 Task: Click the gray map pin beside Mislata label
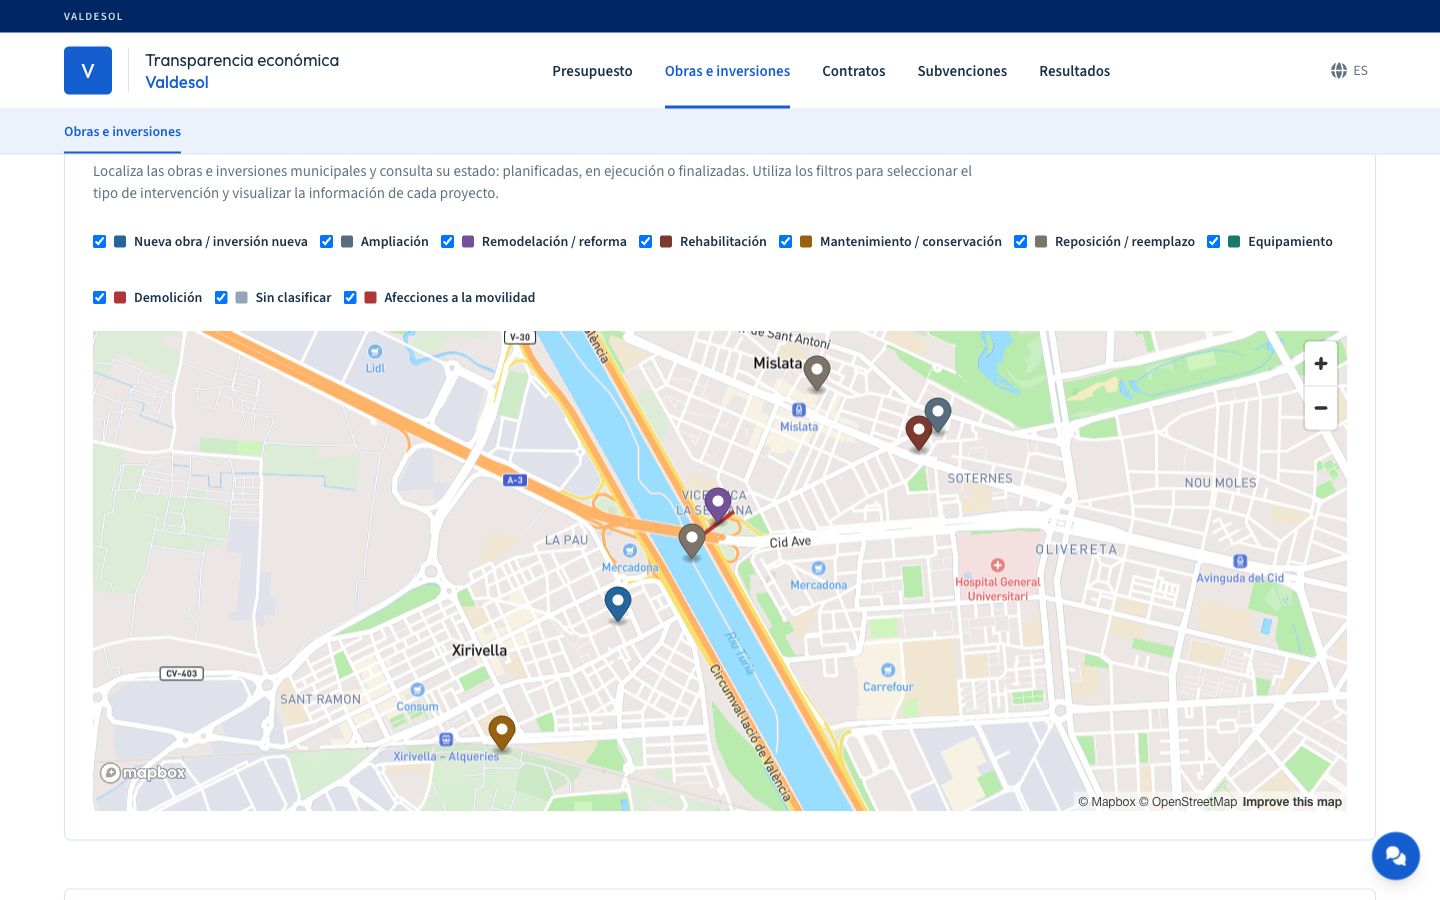(817, 372)
